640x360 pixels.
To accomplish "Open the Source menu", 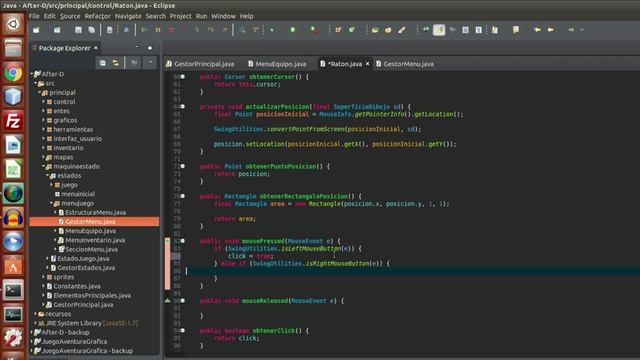I will [70, 16].
